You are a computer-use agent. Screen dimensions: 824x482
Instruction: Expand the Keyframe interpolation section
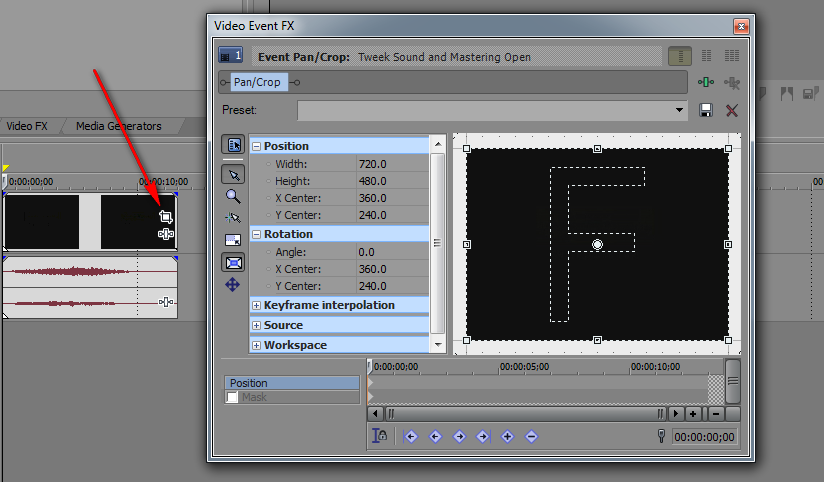point(256,305)
